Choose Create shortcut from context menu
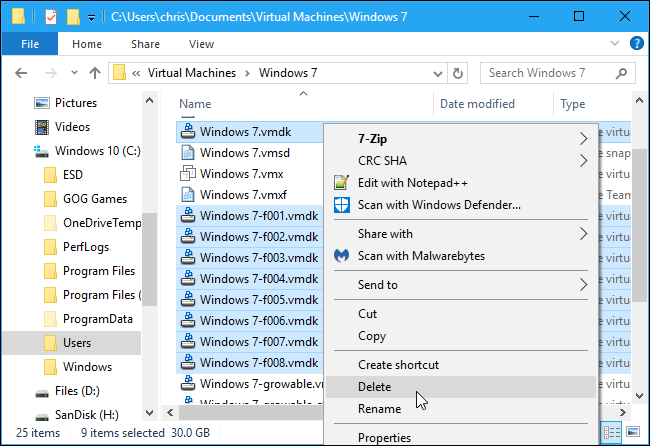The width and height of the screenshot is (650, 446). tap(461, 365)
